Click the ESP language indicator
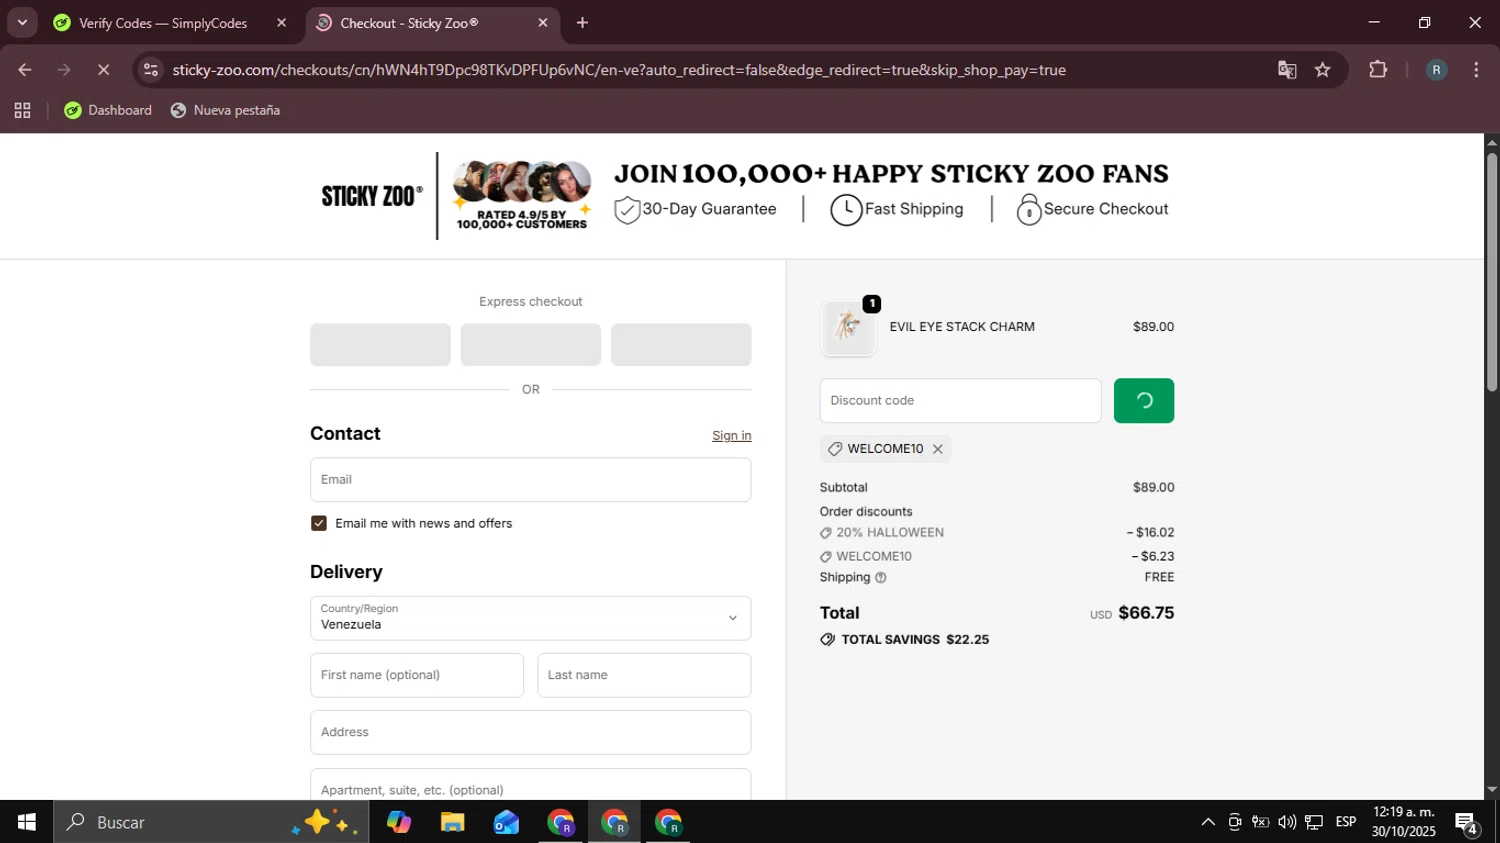Screen dimensions: 1500x843 [1346, 822]
